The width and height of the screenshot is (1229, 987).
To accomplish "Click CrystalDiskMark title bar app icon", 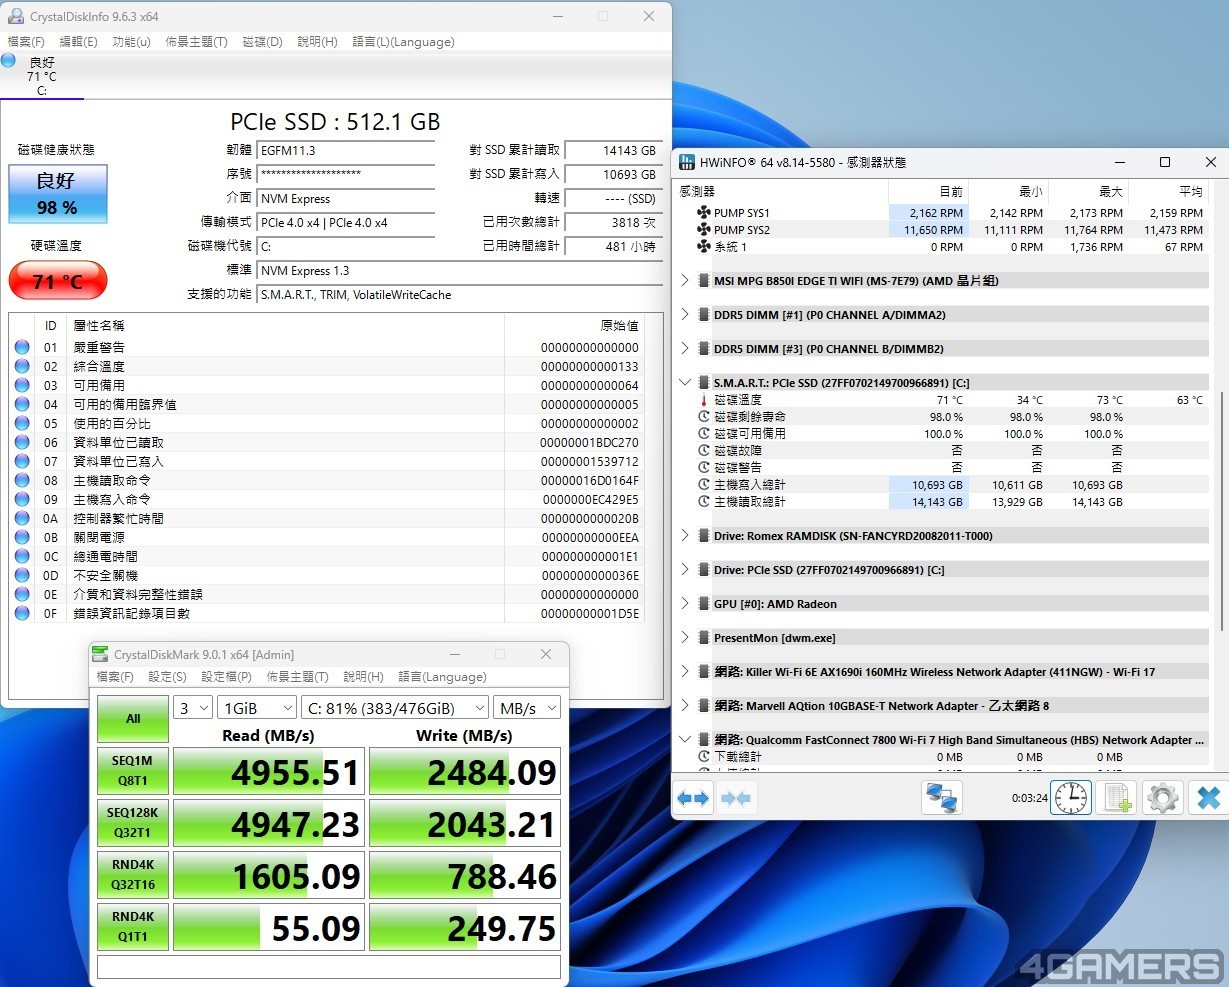I will pos(100,654).
